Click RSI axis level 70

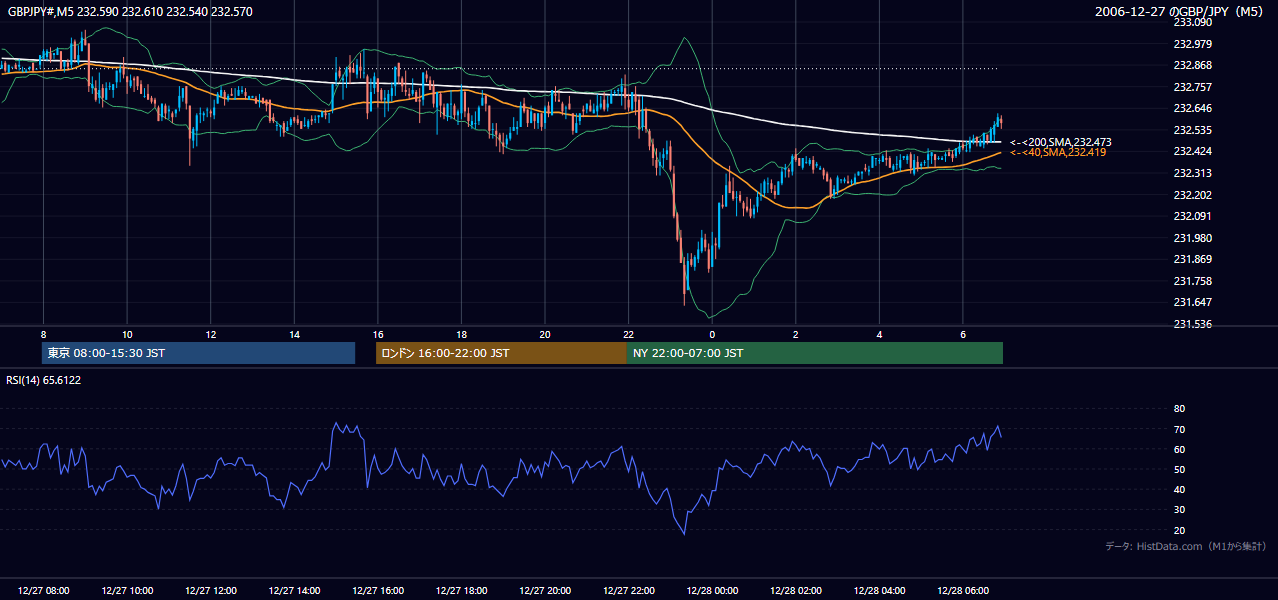coord(1179,430)
